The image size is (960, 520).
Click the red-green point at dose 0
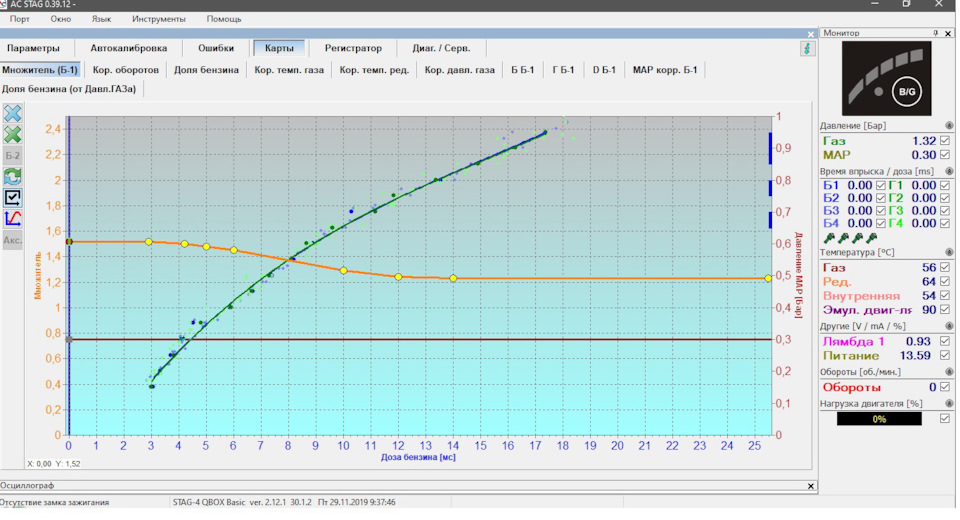pyautogui.click(x=69, y=242)
